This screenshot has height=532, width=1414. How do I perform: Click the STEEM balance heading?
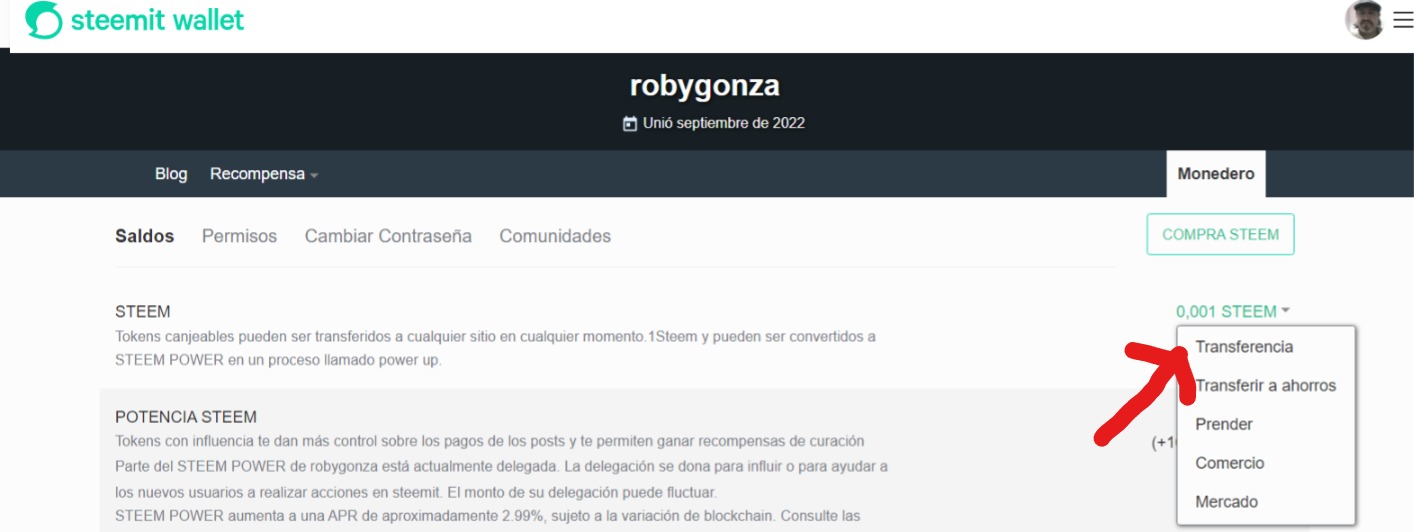point(143,312)
